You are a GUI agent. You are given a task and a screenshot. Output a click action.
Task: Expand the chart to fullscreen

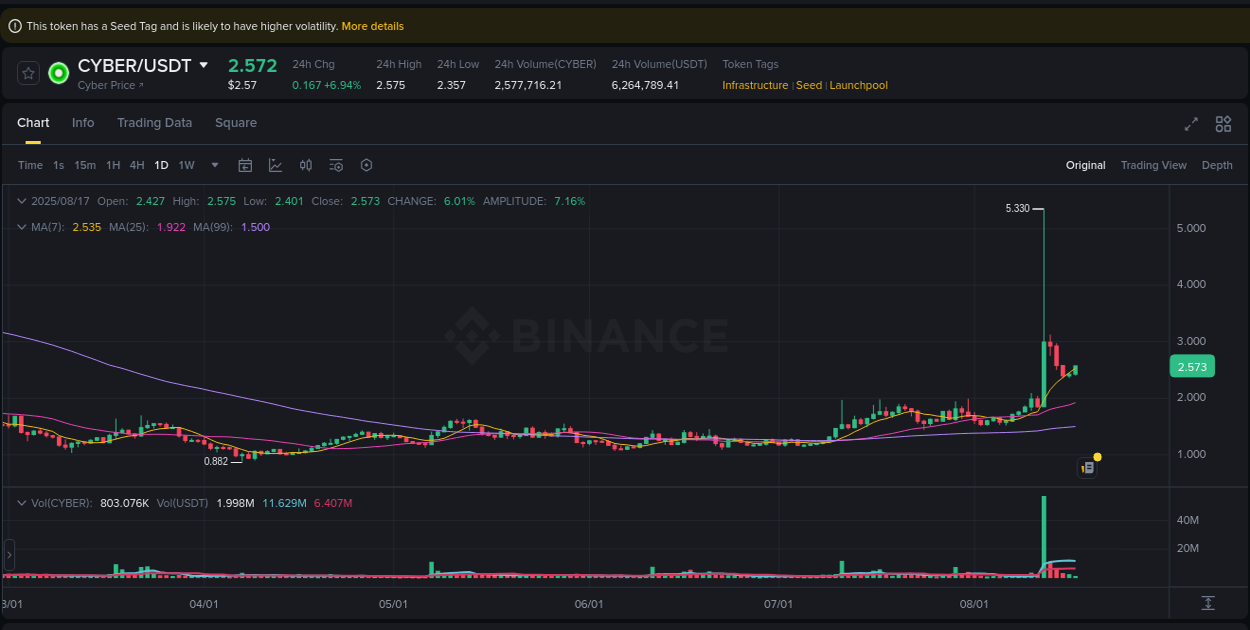point(1190,124)
